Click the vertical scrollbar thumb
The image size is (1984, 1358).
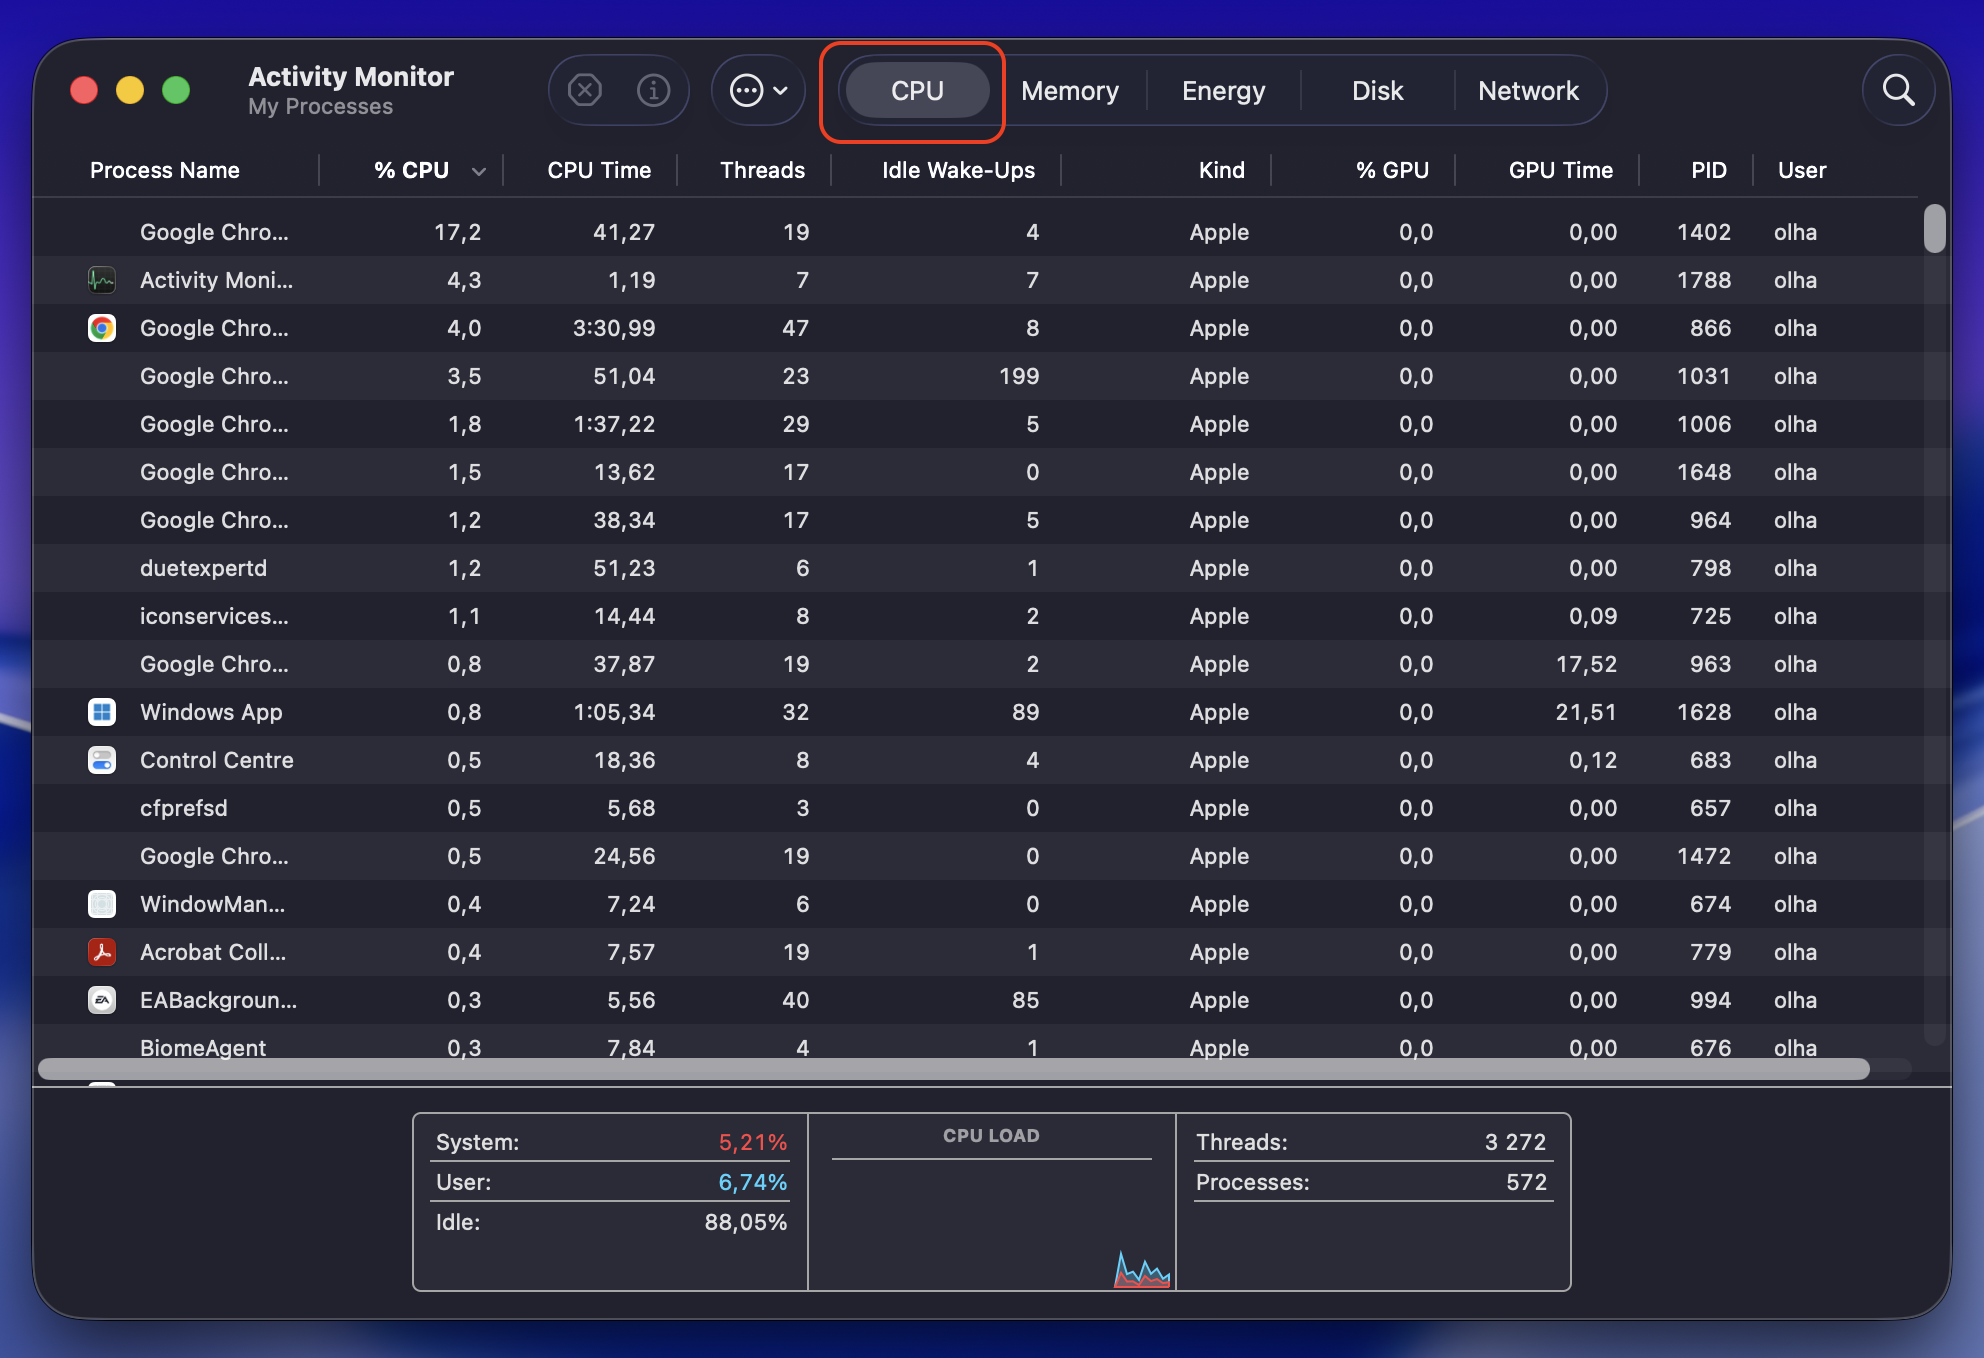coord(1935,229)
